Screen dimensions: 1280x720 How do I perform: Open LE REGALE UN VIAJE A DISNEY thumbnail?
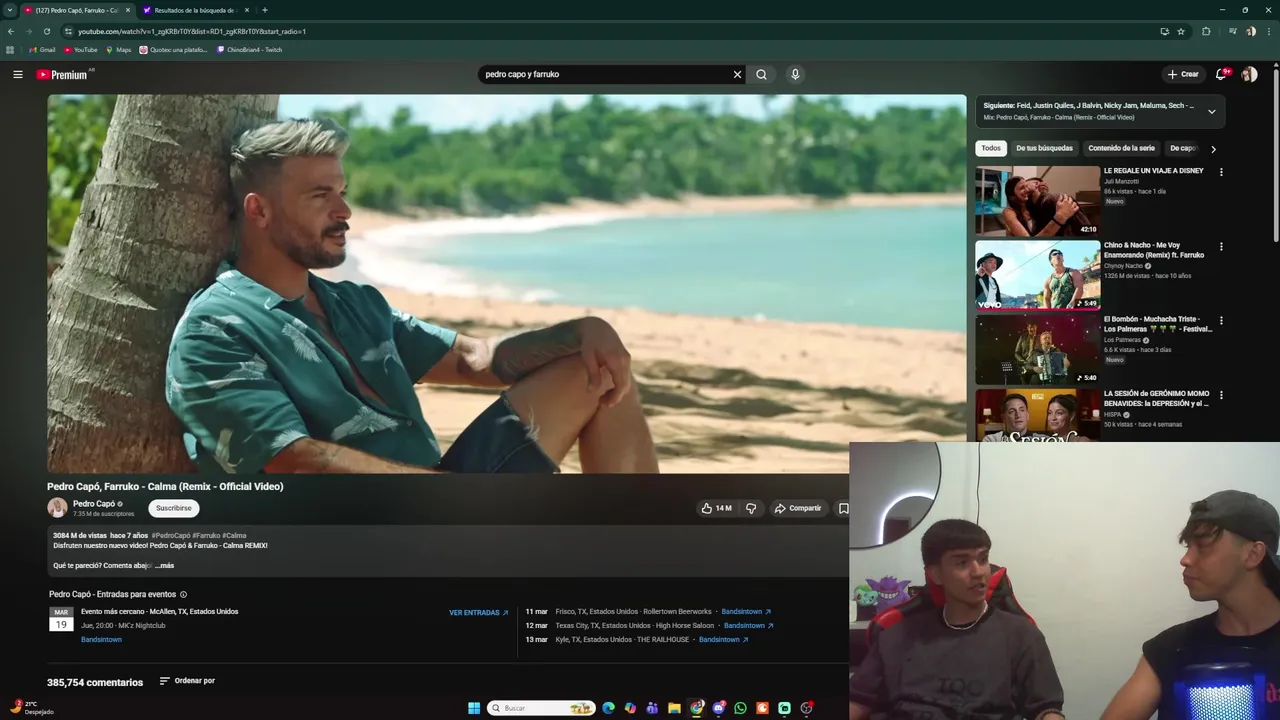click(1037, 201)
